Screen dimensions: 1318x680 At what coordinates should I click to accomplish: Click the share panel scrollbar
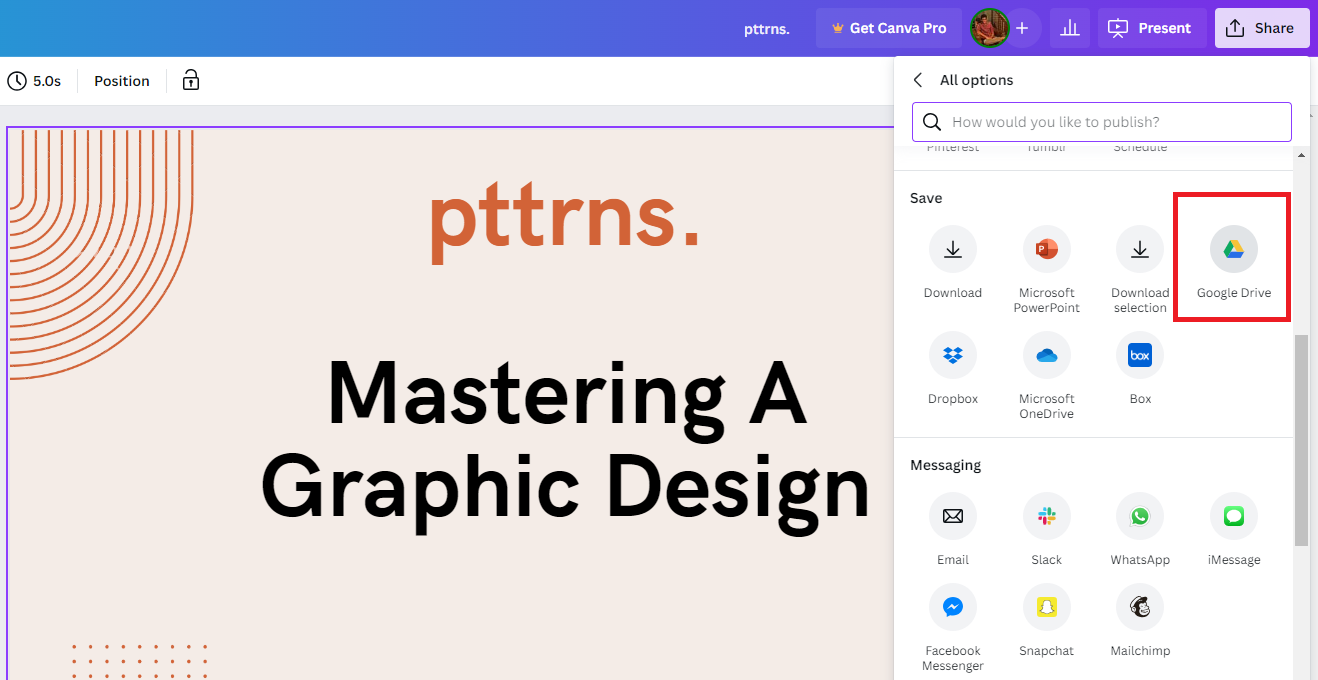(1301, 440)
